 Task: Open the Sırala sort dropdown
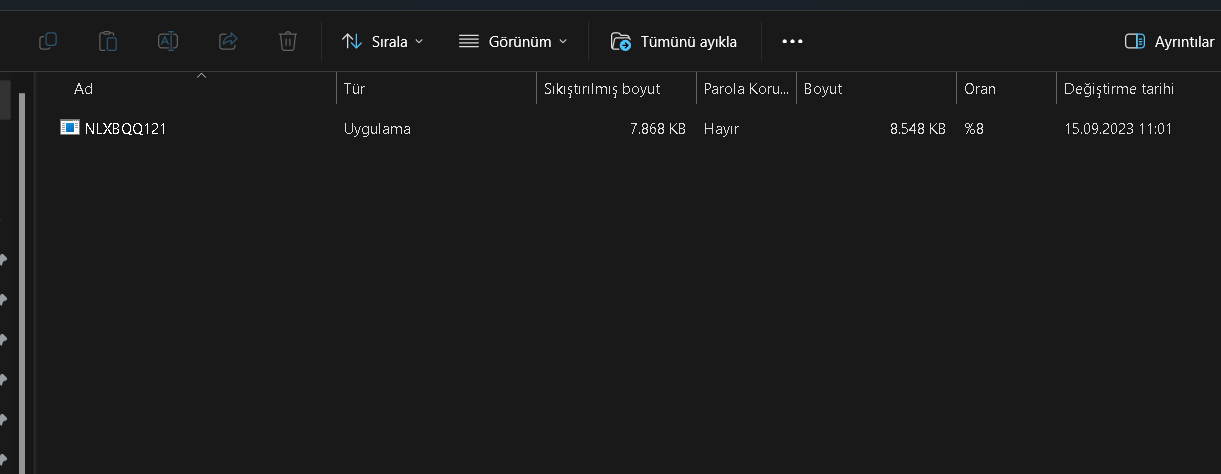pyautogui.click(x=382, y=41)
